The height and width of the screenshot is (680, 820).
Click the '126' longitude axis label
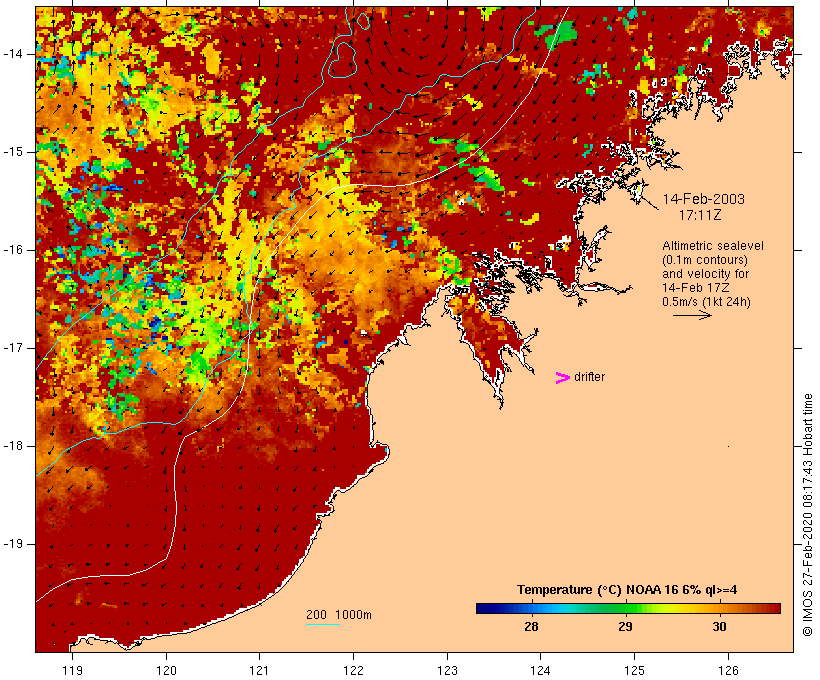pyautogui.click(x=728, y=670)
